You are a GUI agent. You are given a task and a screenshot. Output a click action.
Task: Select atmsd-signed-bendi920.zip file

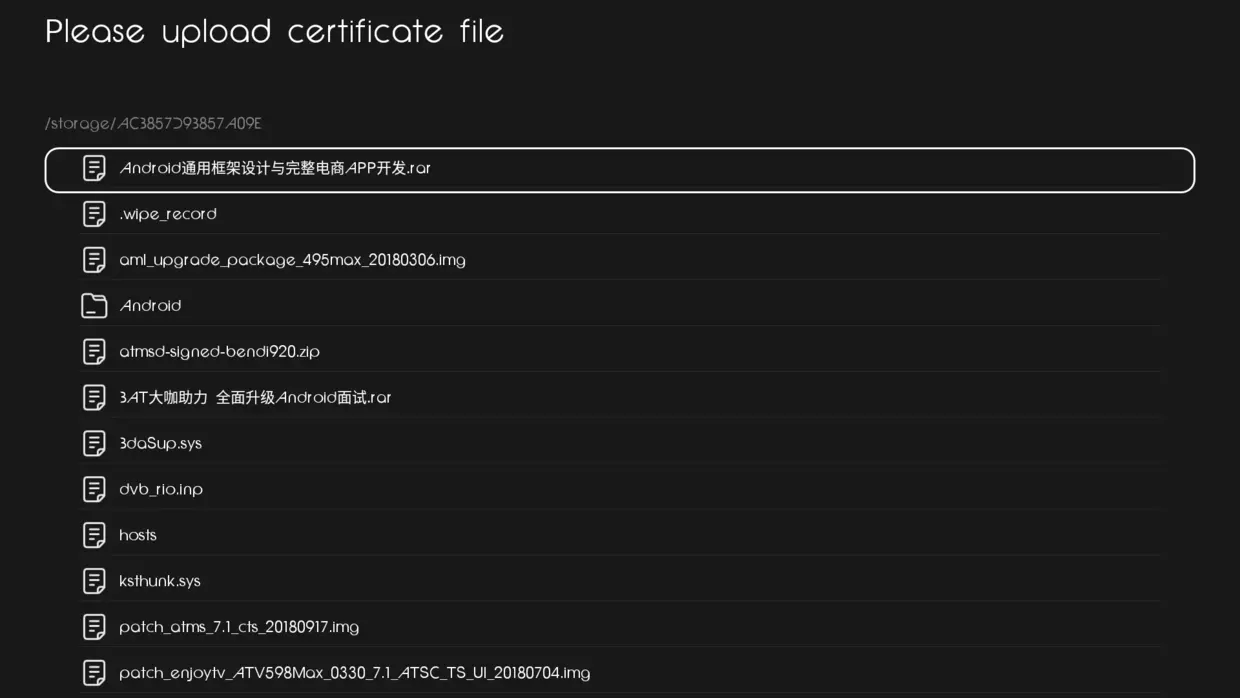(x=620, y=352)
